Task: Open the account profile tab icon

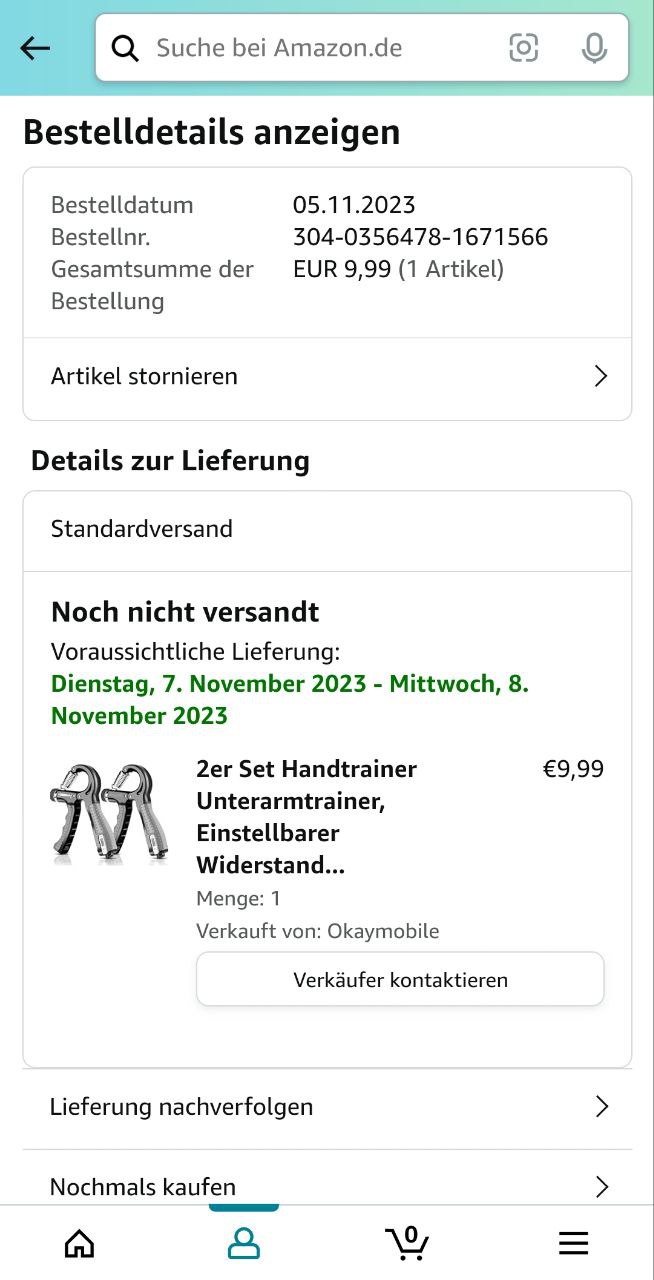Action: pyautogui.click(x=243, y=1243)
